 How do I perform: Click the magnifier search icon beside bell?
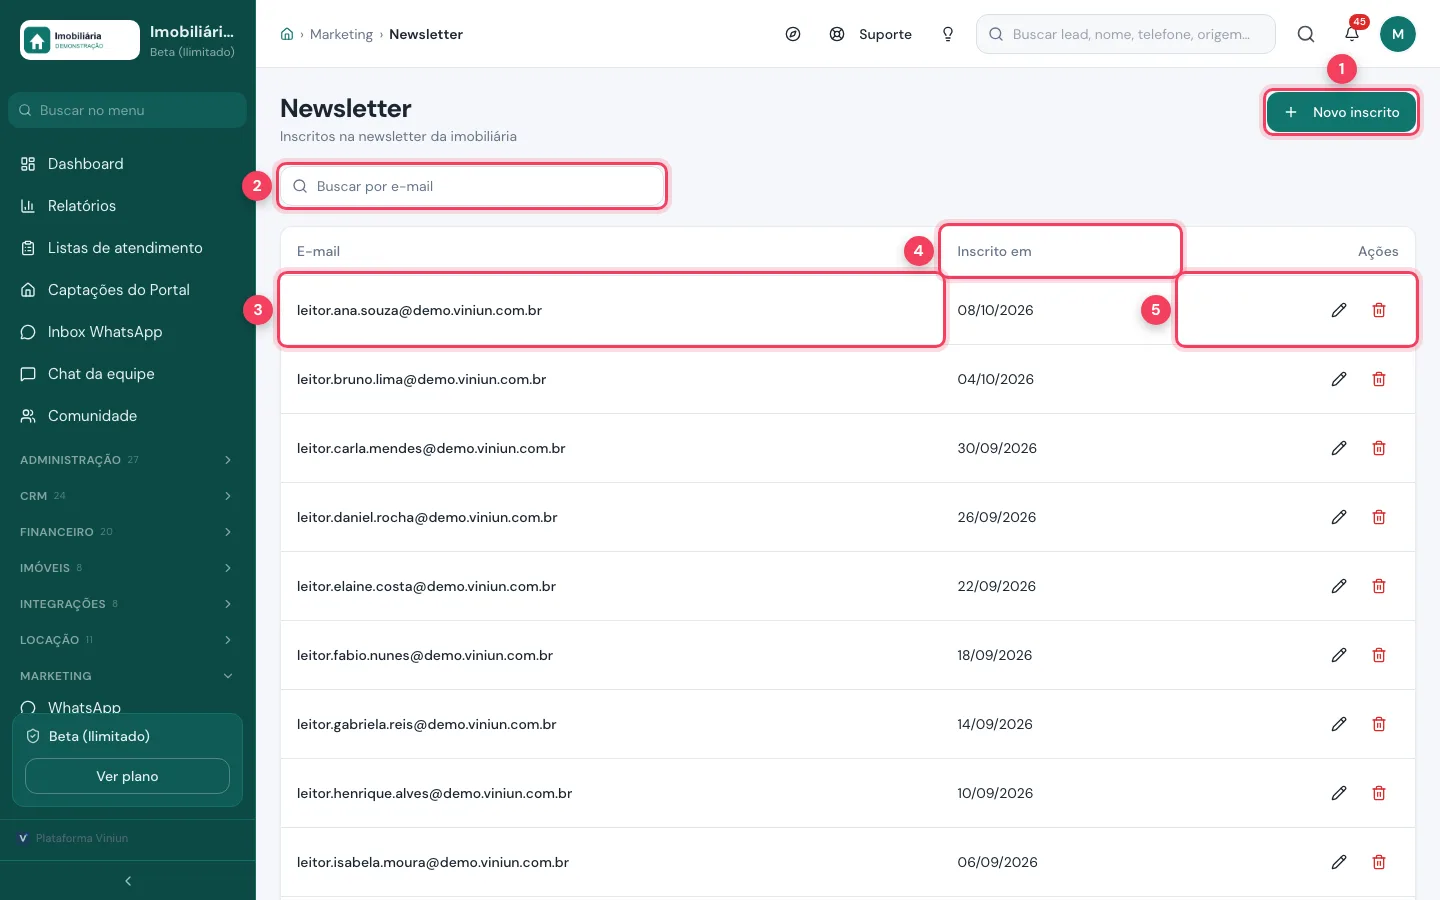click(1306, 34)
